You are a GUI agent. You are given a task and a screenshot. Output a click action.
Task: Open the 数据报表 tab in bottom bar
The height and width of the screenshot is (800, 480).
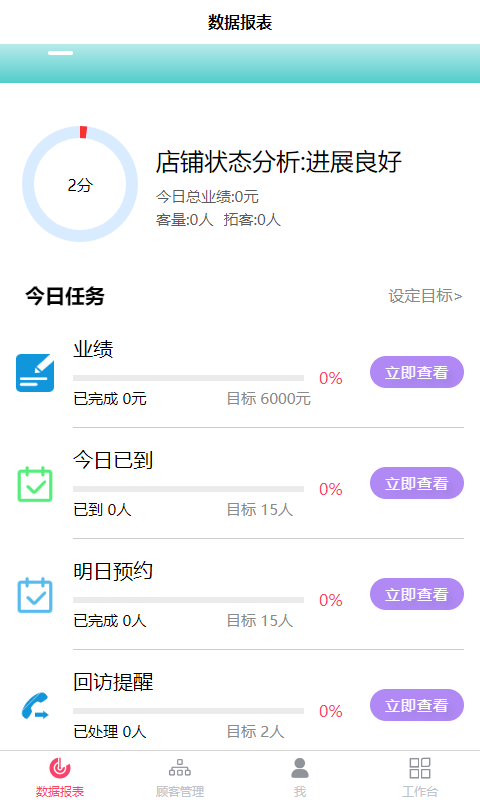pyautogui.click(x=60, y=778)
